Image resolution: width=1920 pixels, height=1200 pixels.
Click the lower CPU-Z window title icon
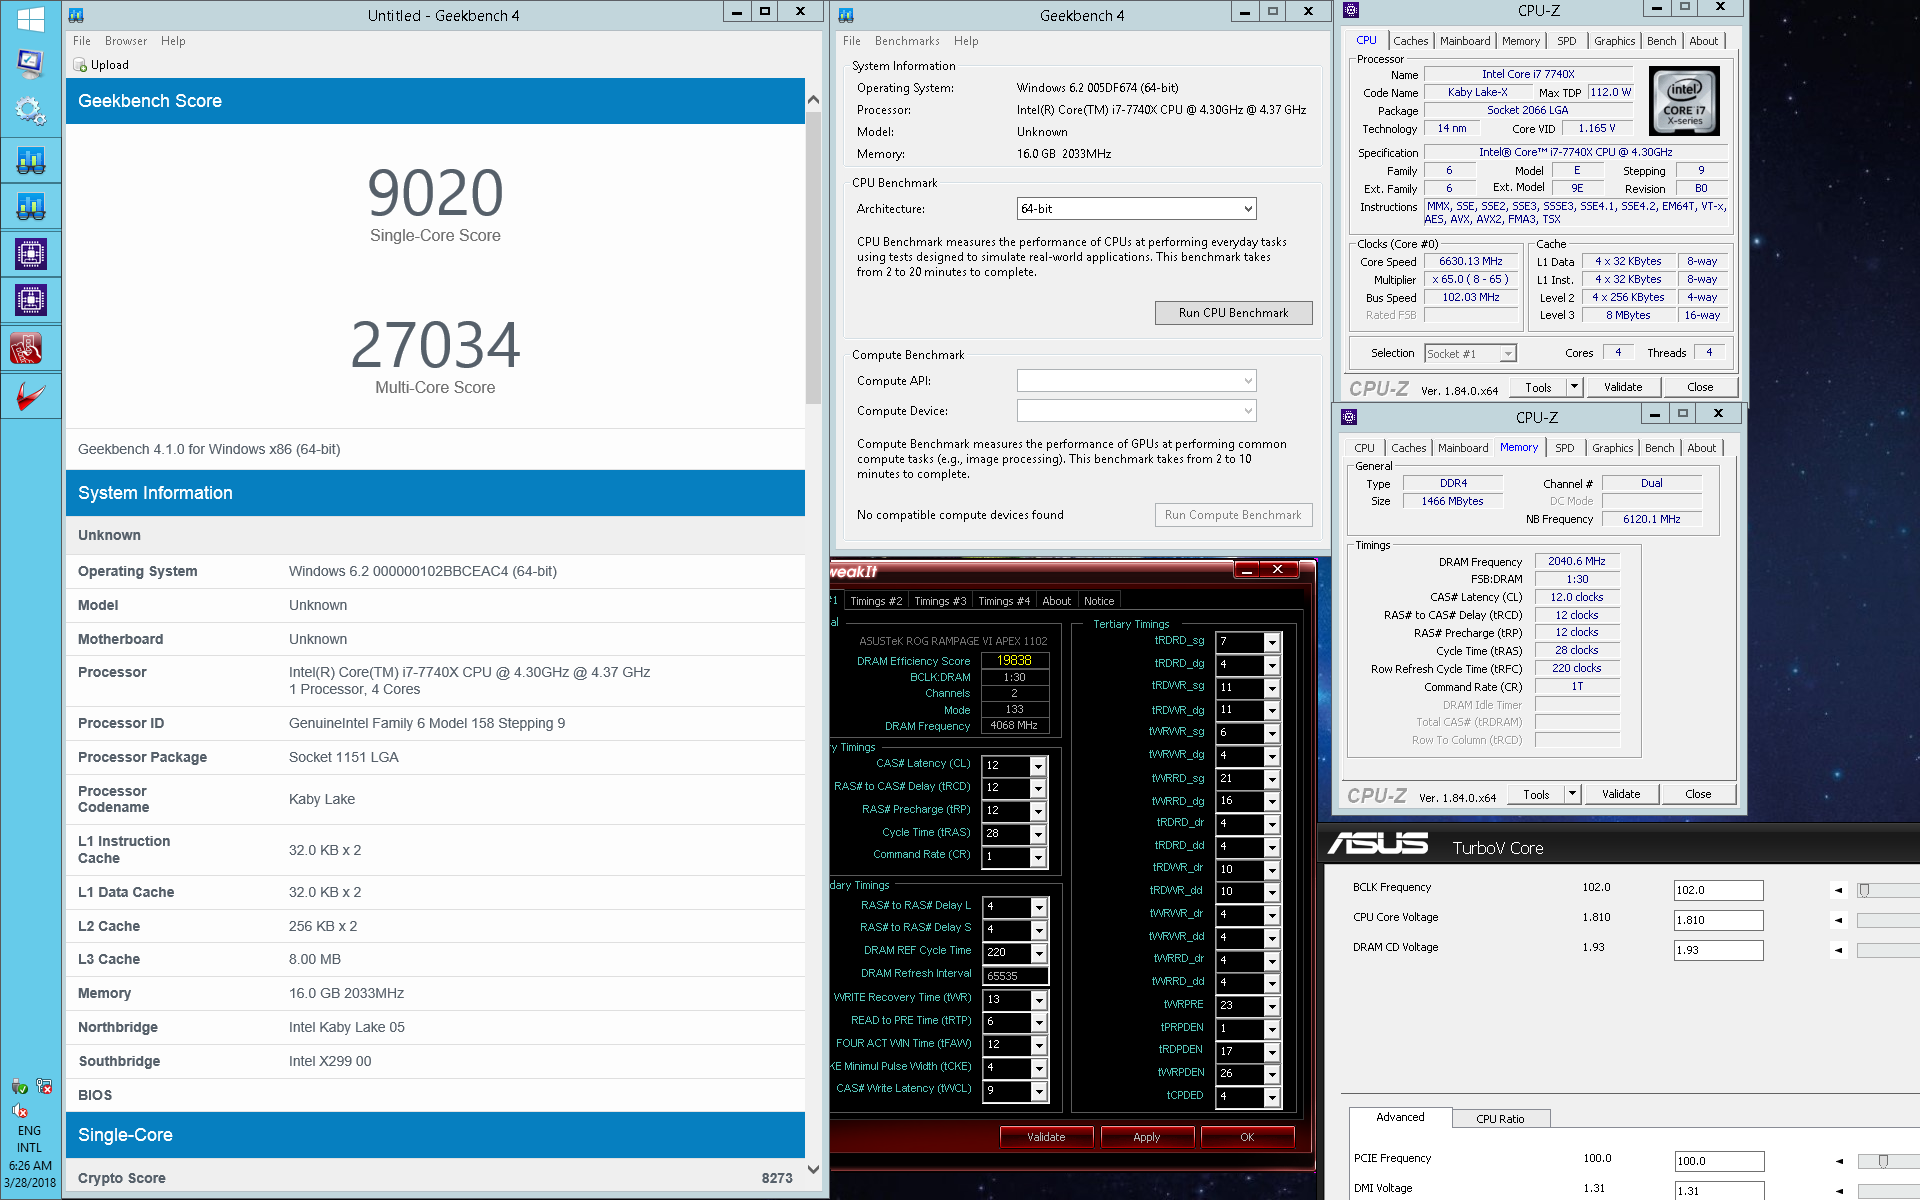[1349, 417]
